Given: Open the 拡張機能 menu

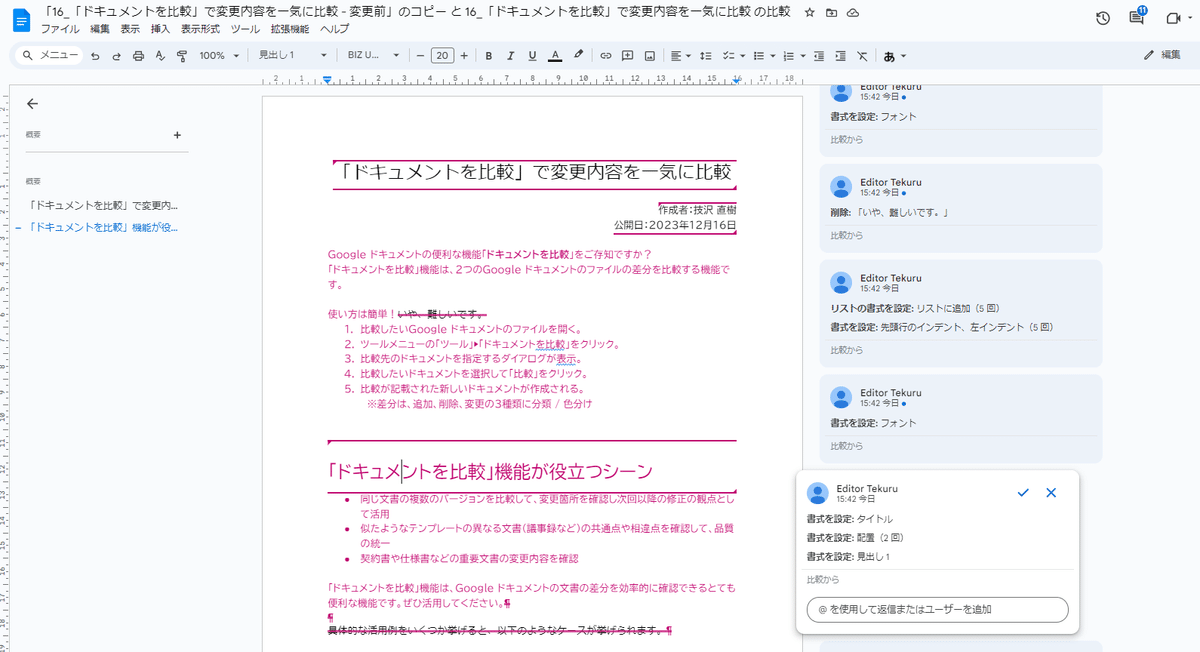Looking at the screenshot, I should (x=290, y=29).
